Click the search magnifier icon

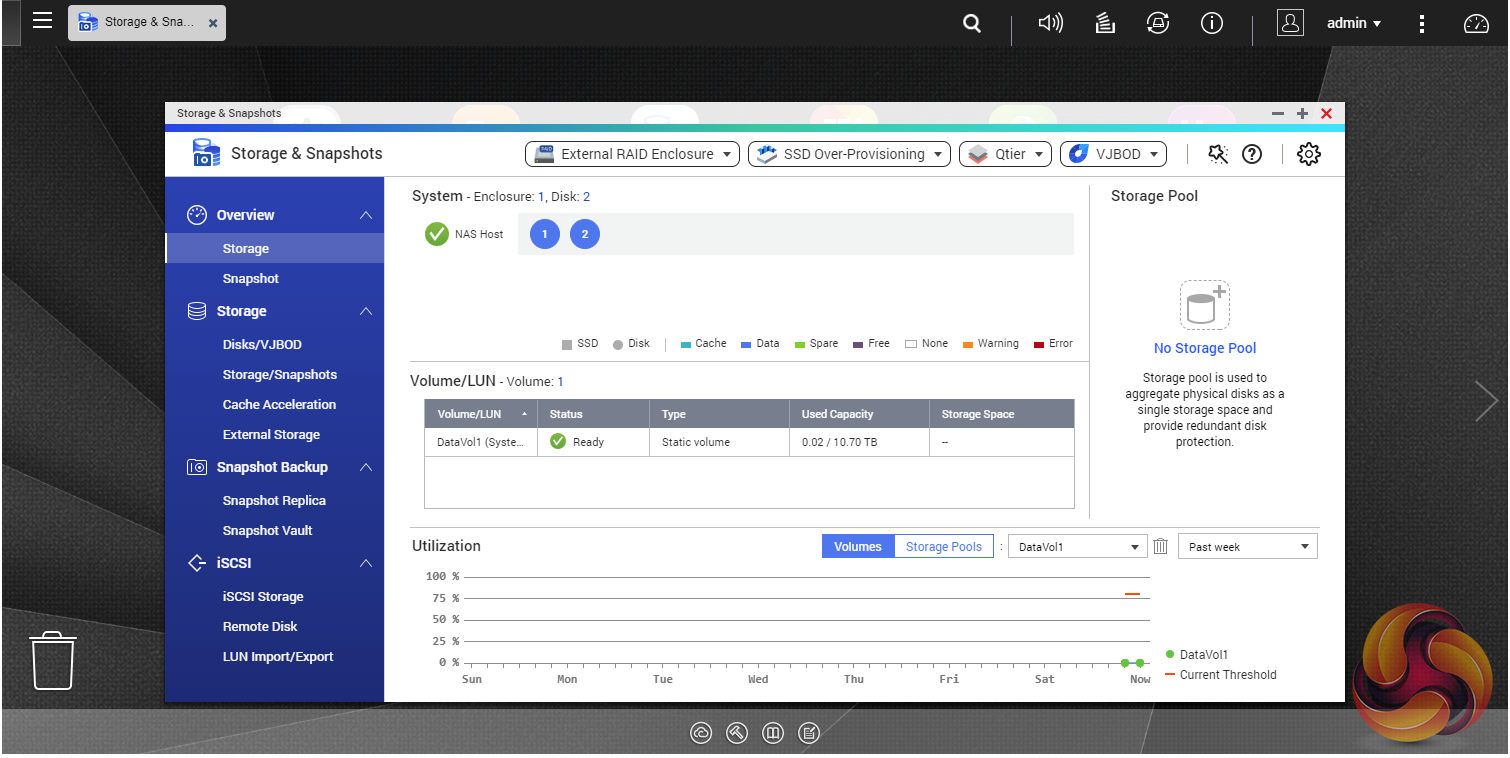coord(971,23)
